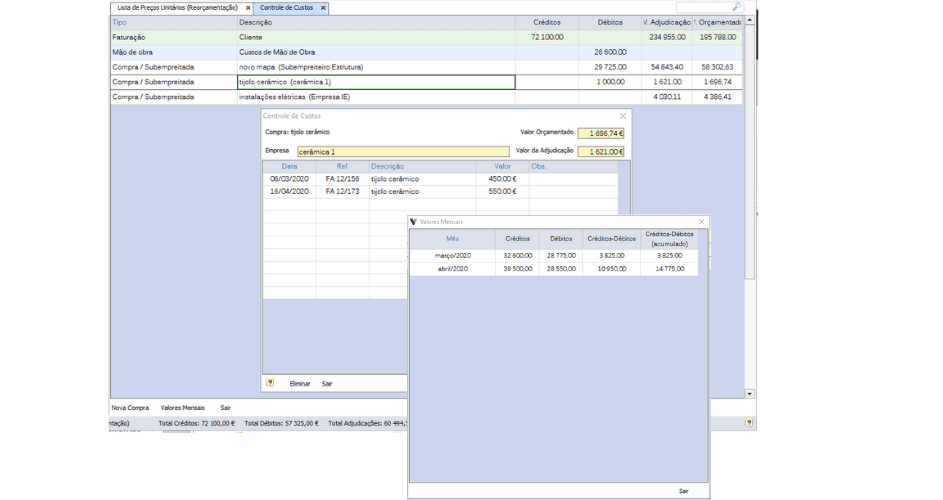The height and width of the screenshot is (500, 943).
Task: Click the help icon beside Eliminar
Action: coord(270,383)
